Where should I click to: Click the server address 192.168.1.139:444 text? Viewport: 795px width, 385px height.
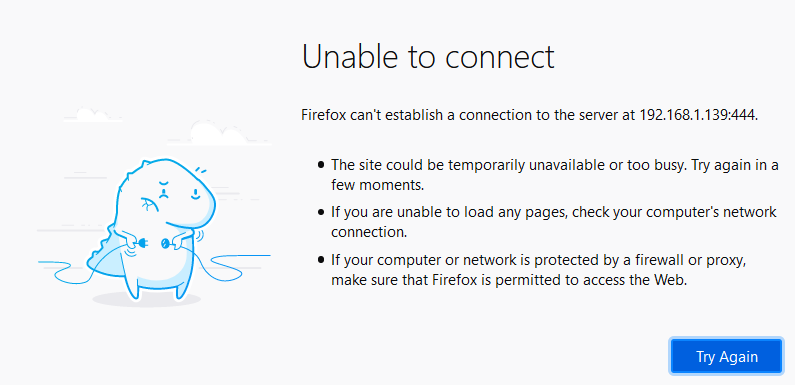[x=697, y=115]
